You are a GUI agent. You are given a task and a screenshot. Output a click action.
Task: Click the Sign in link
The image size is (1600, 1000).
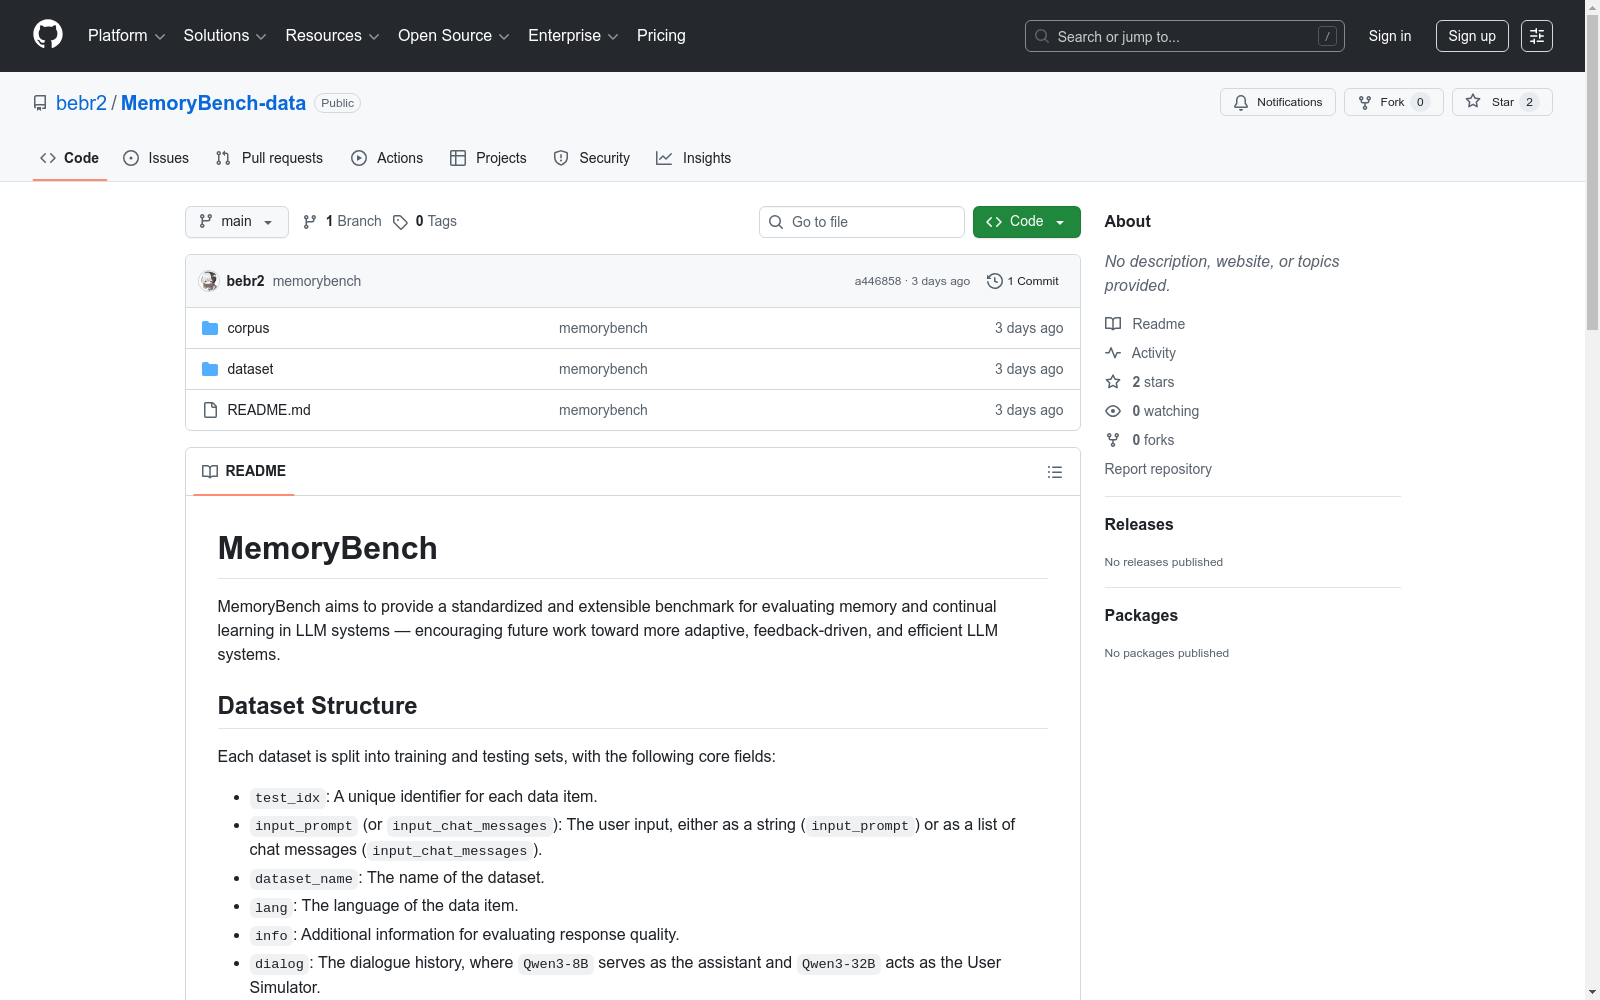tap(1390, 36)
